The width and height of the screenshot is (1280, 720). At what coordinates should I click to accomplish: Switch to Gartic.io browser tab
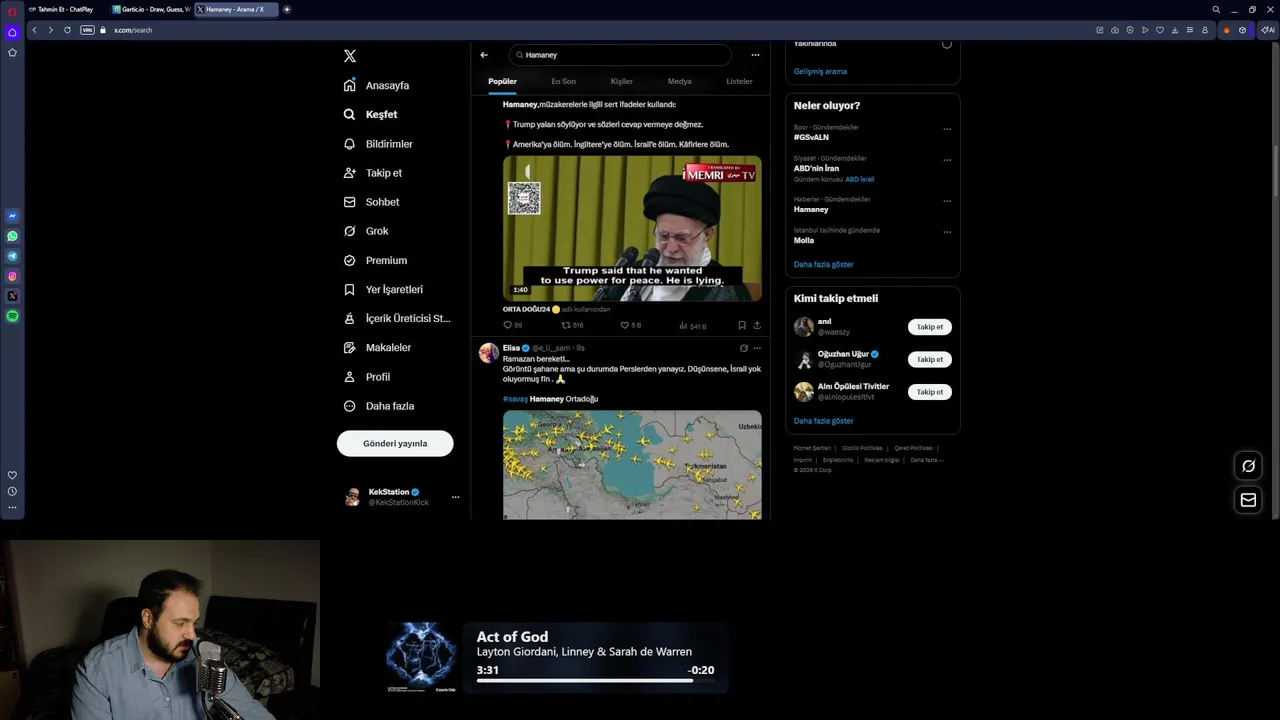[x=150, y=9]
